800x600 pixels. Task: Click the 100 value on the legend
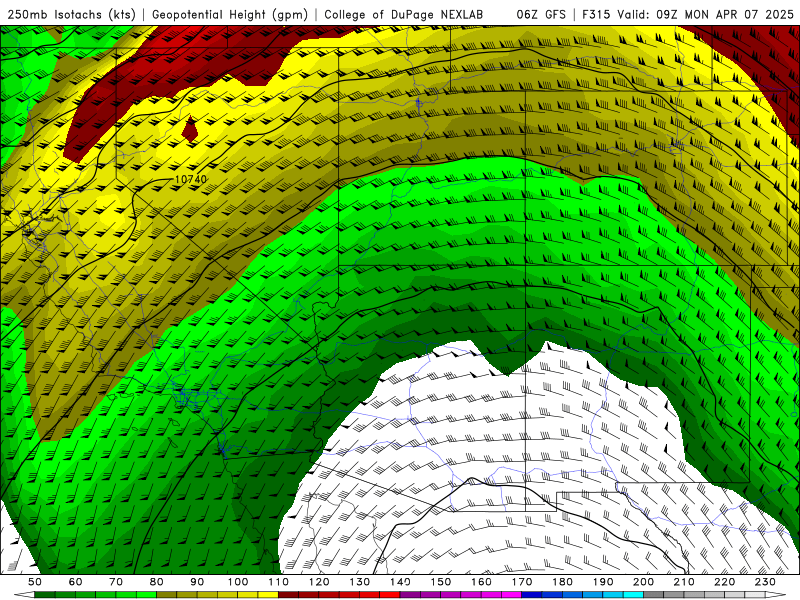click(238, 582)
